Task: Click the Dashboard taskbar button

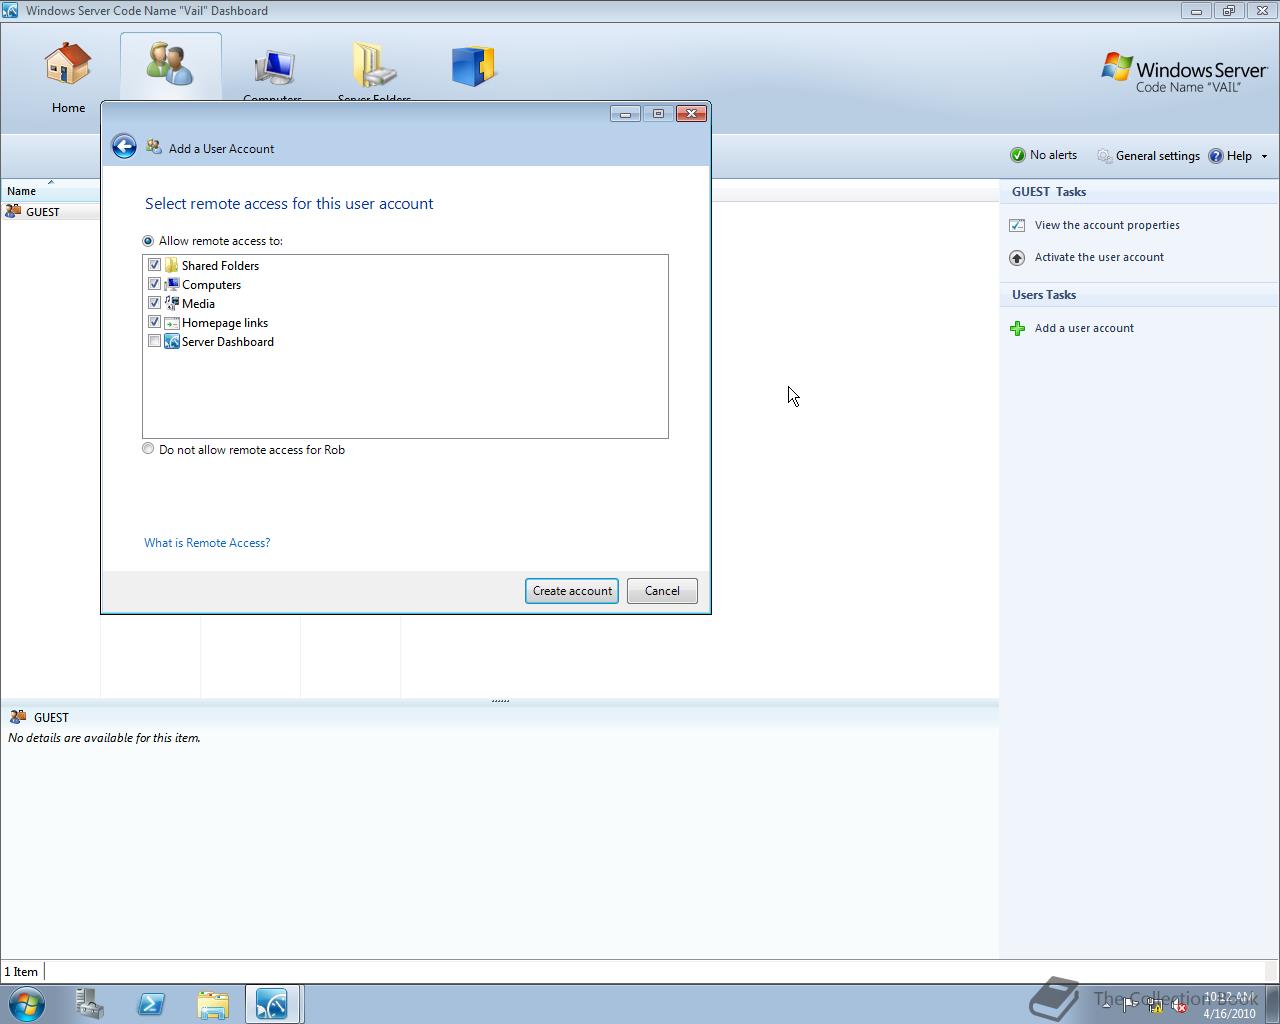Action: pyautogui.click(x=273, y=1003)
